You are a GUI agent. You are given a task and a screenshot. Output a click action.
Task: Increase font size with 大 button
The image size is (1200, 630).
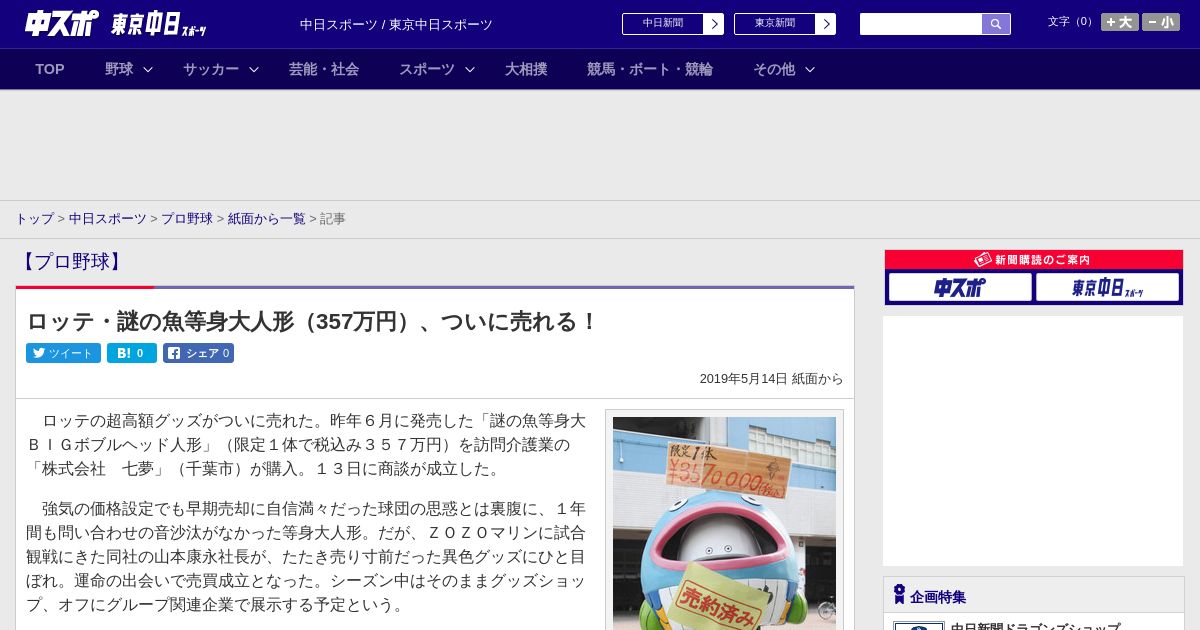(x=1120, y=22)
